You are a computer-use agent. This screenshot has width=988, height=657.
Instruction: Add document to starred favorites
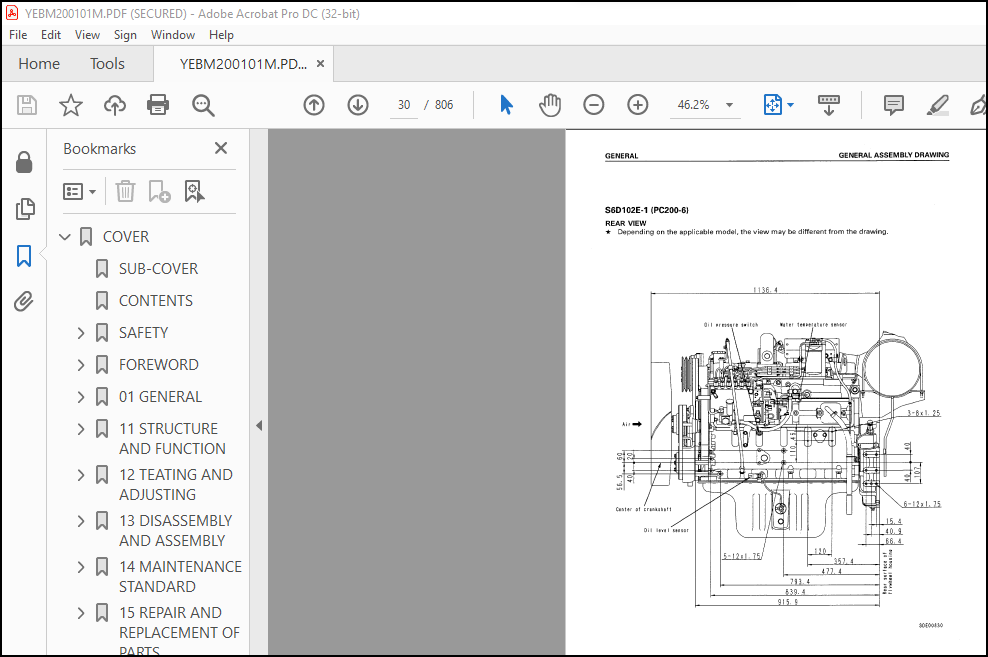click(71, 105)
